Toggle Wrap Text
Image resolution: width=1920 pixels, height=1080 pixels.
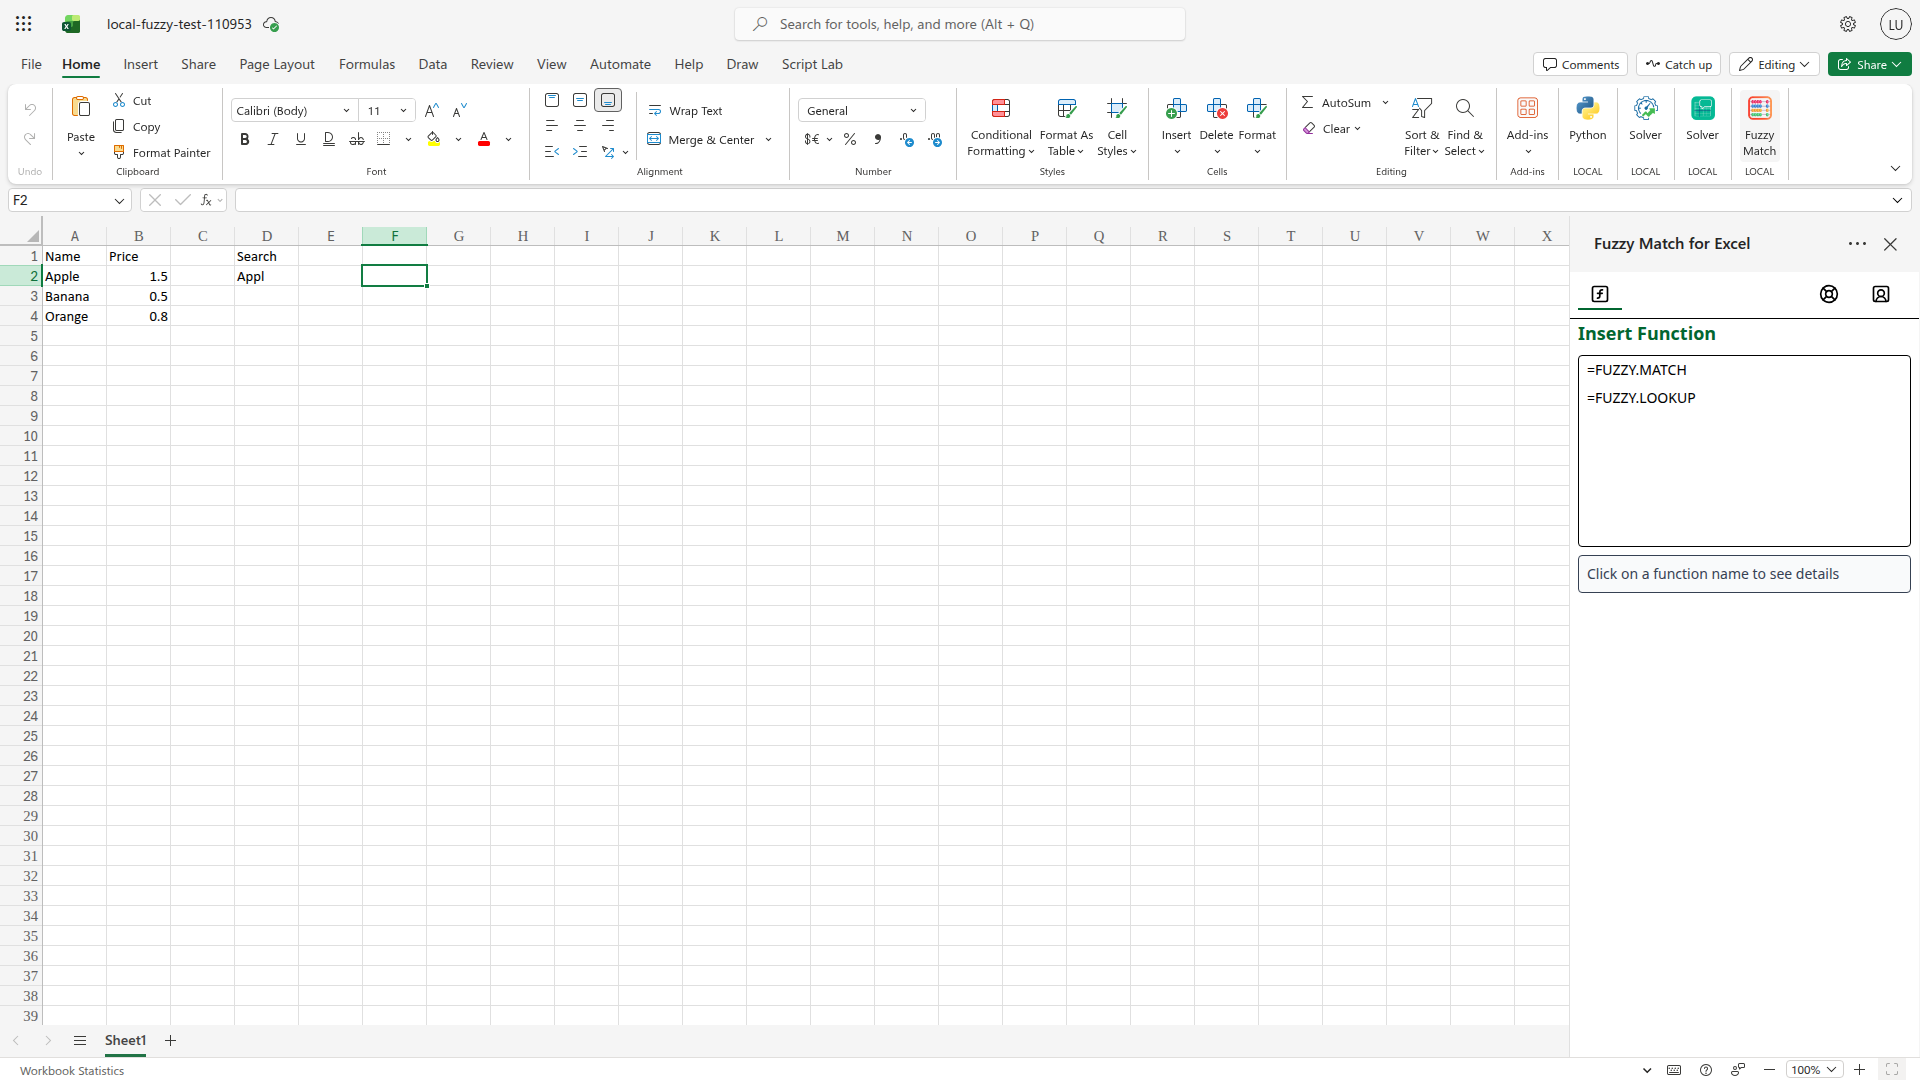pyautogui.click(x=686, y=110)
